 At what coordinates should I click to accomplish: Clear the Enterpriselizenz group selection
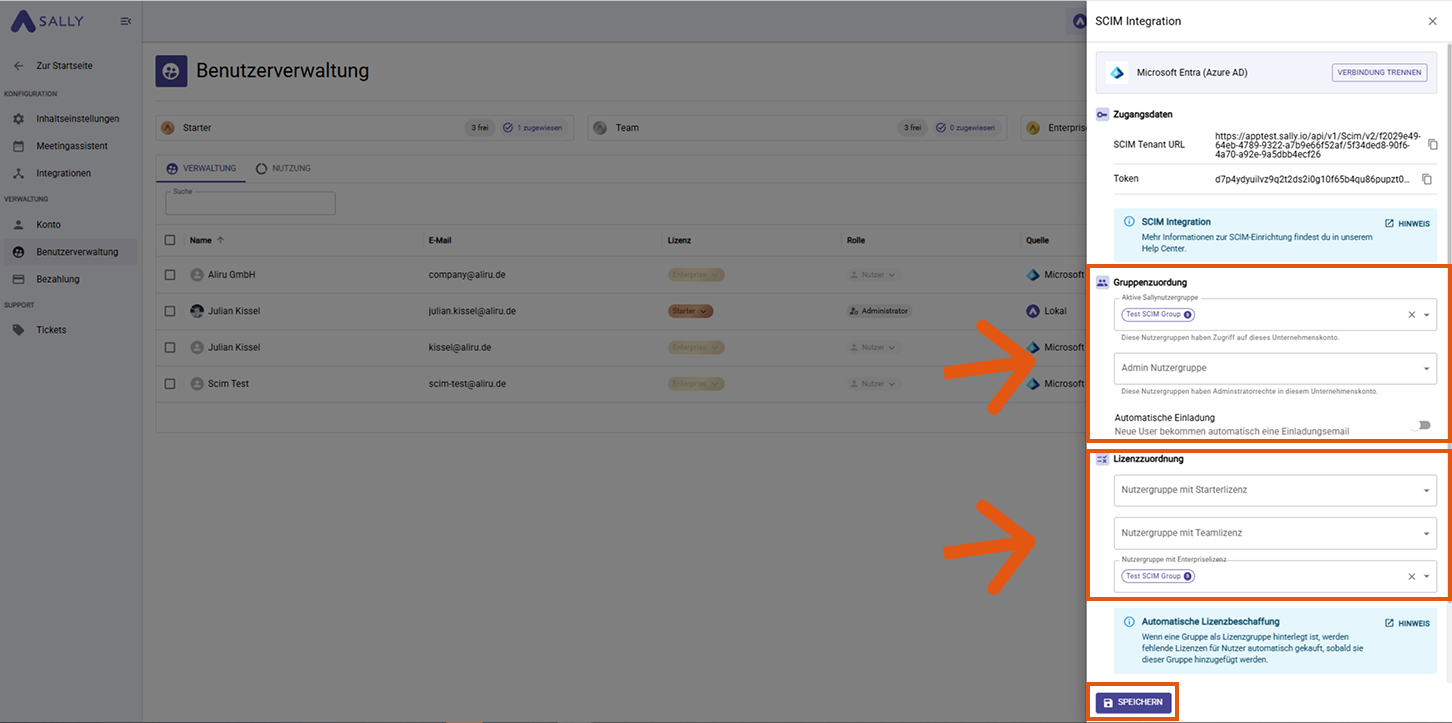pyautogui.click(x=1412, y=577)
